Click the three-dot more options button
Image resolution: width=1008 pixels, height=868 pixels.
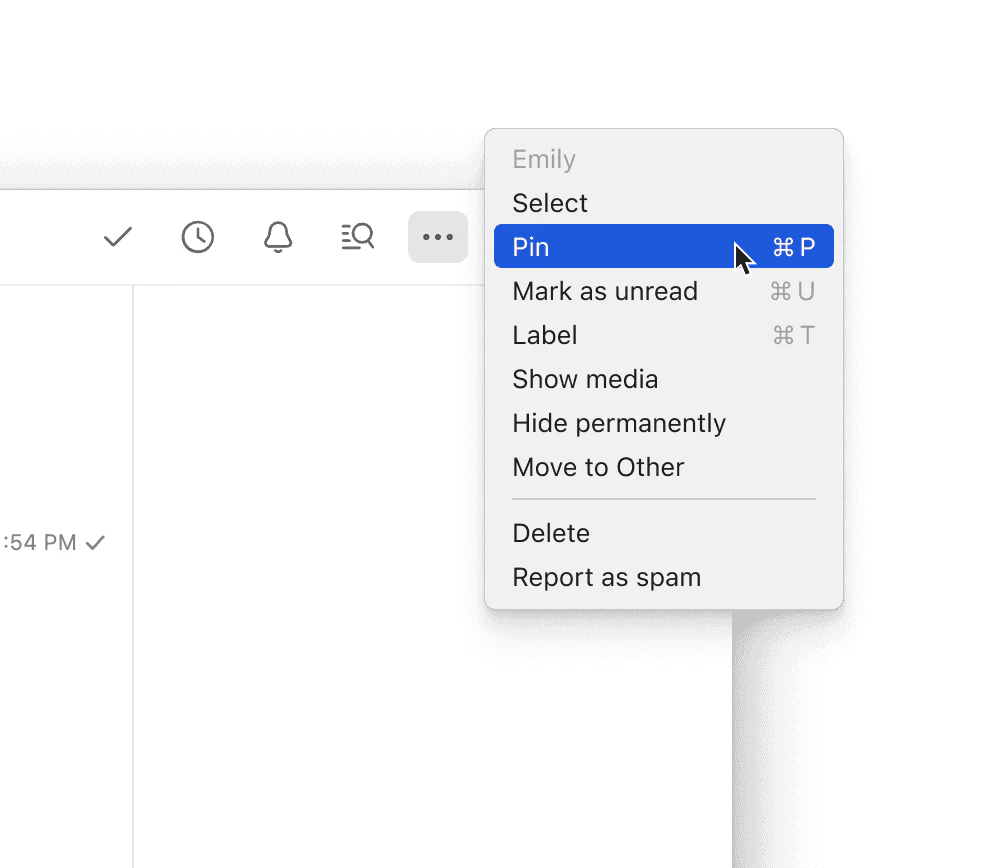pyautogui.click(x=438, y=237)
